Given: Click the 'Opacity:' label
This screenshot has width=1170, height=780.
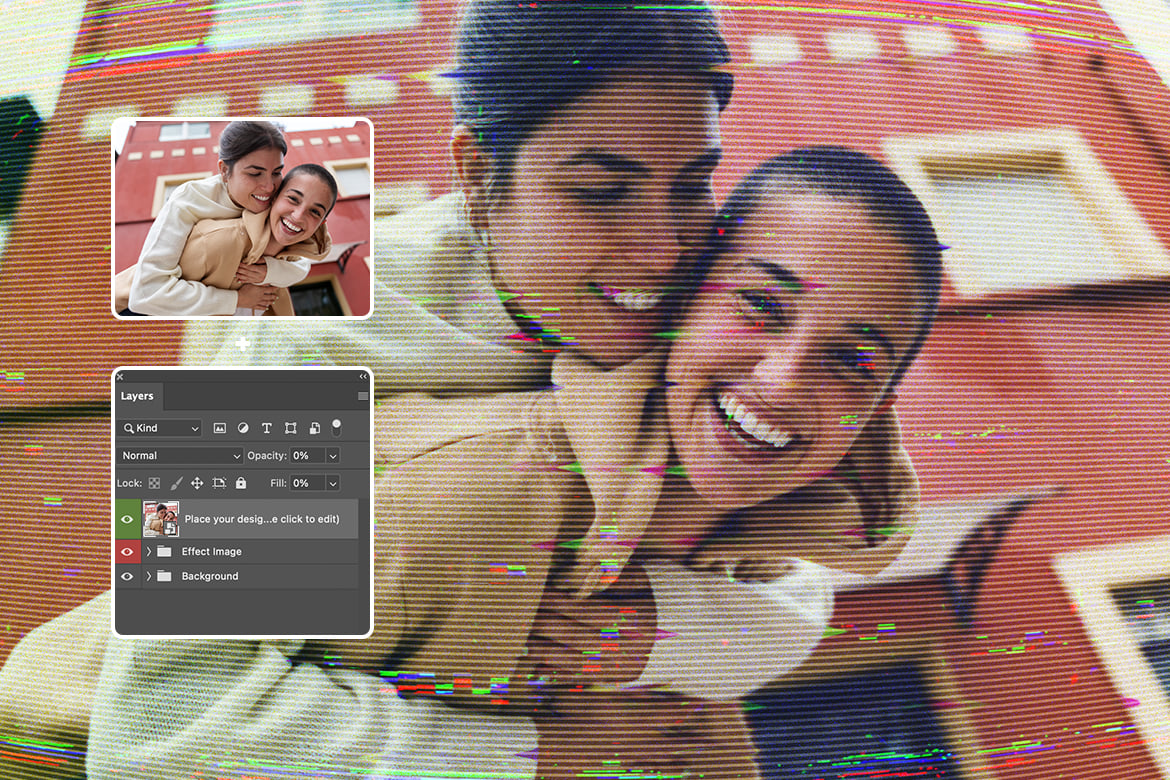Looking at the screenshot, I should pyautogui.click(x=267, y=455).
